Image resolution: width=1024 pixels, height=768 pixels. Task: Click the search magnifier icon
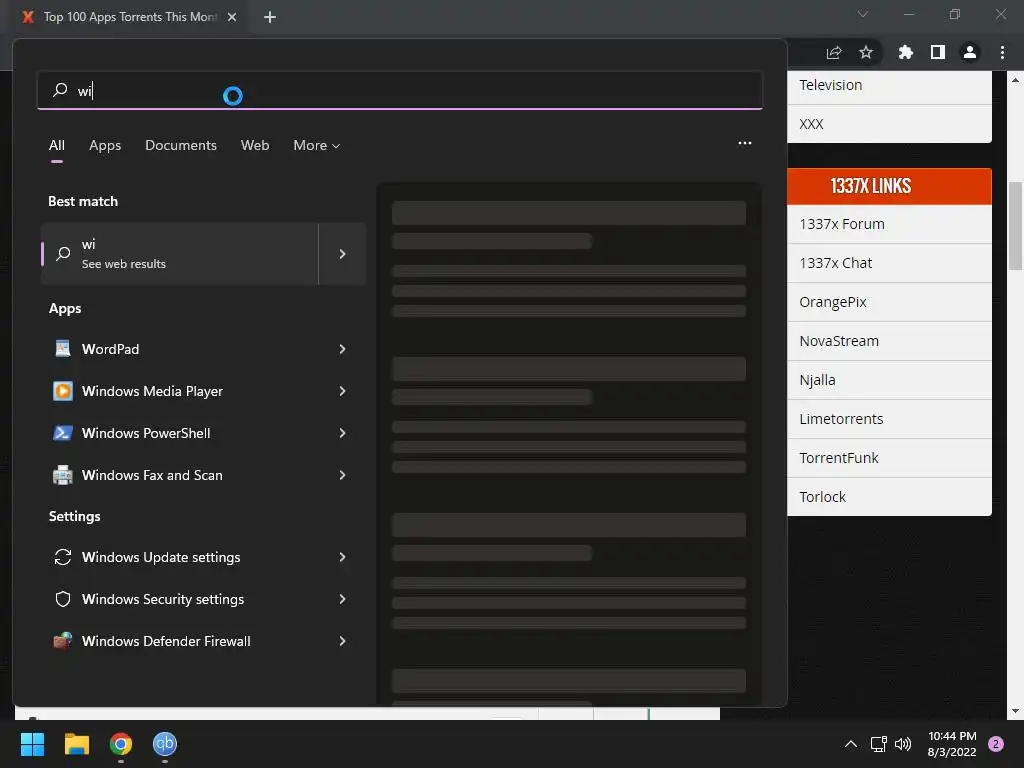pos(60,89)
